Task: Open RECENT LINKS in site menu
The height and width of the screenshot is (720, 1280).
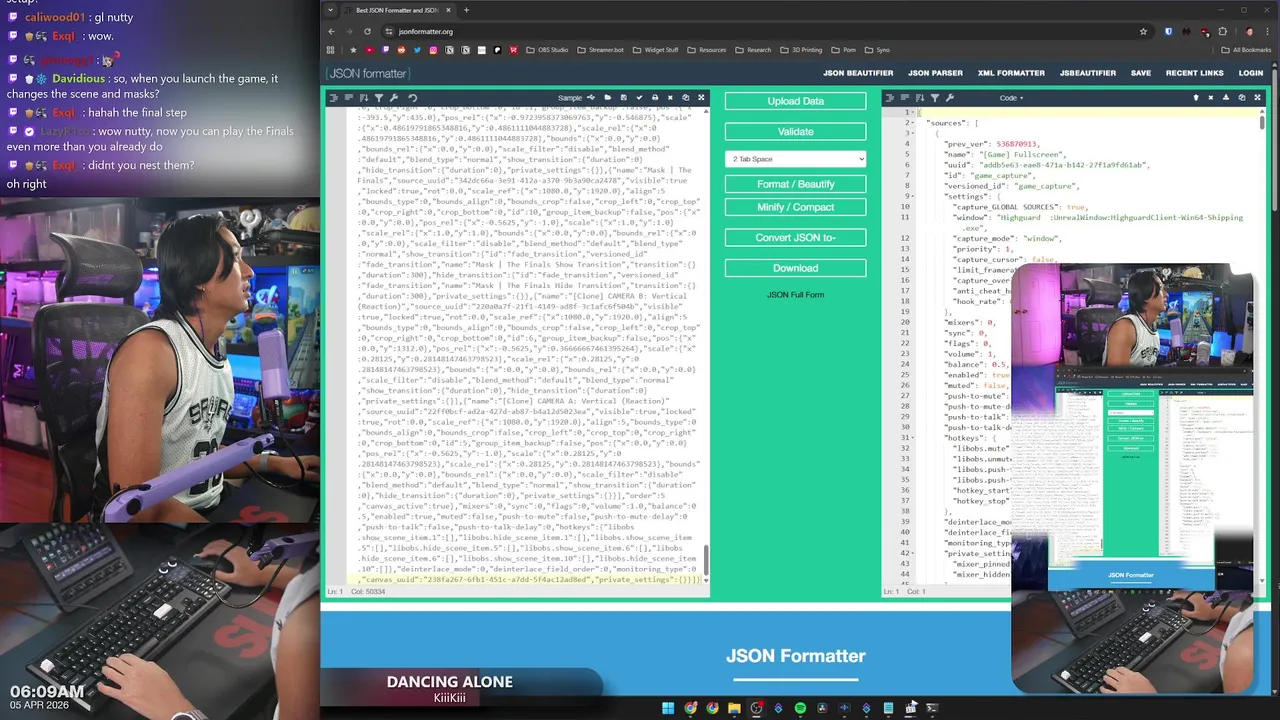Action: [x=1194, y=73]
